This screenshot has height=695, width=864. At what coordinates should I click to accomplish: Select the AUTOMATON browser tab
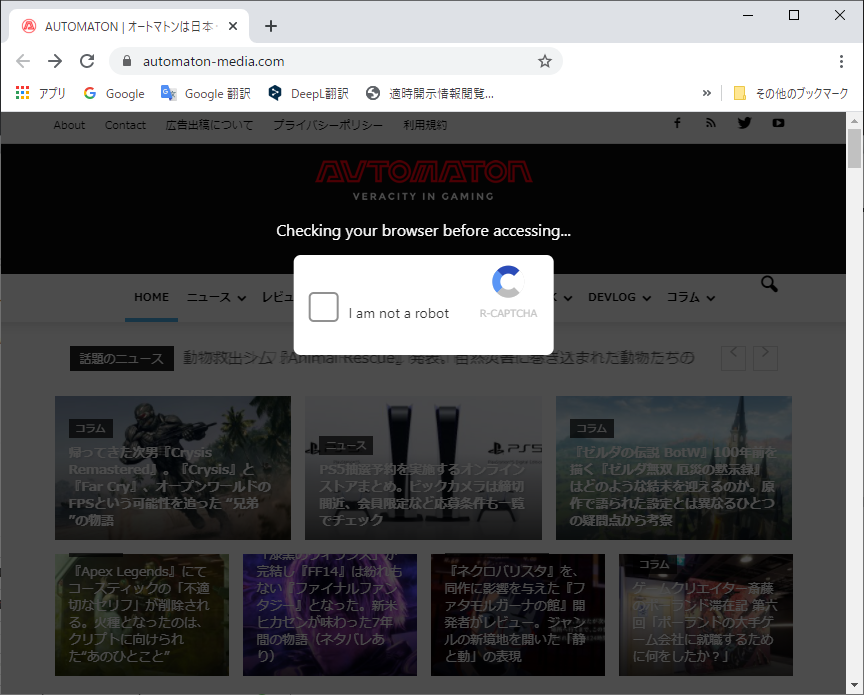tap(129, 26)
